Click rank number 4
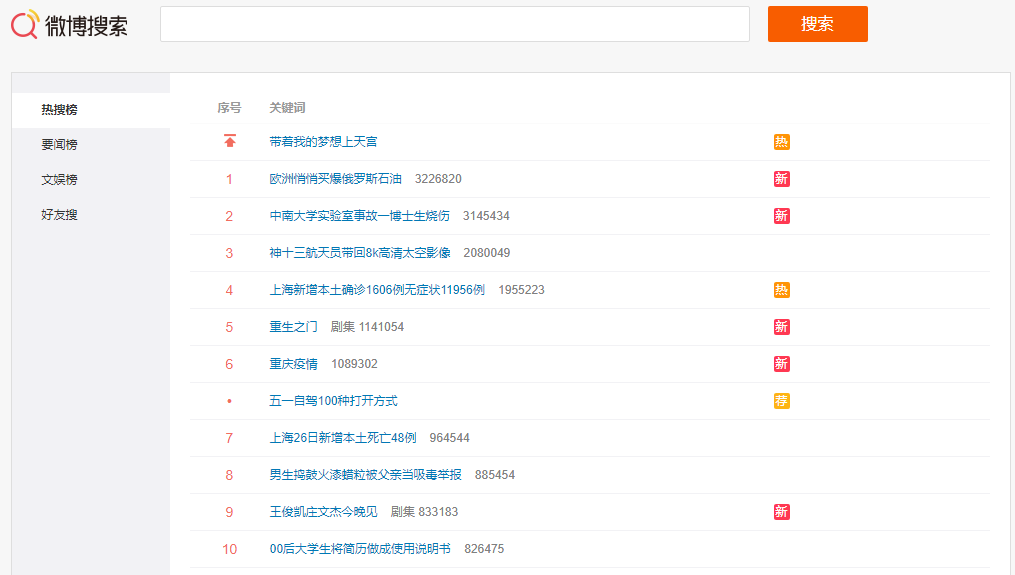 coord(229,291)
